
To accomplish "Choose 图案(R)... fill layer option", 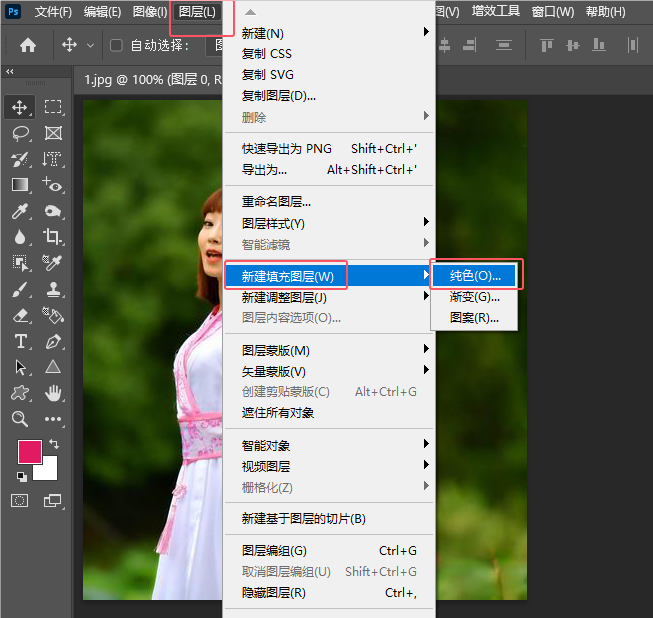I will click(474, 318).
